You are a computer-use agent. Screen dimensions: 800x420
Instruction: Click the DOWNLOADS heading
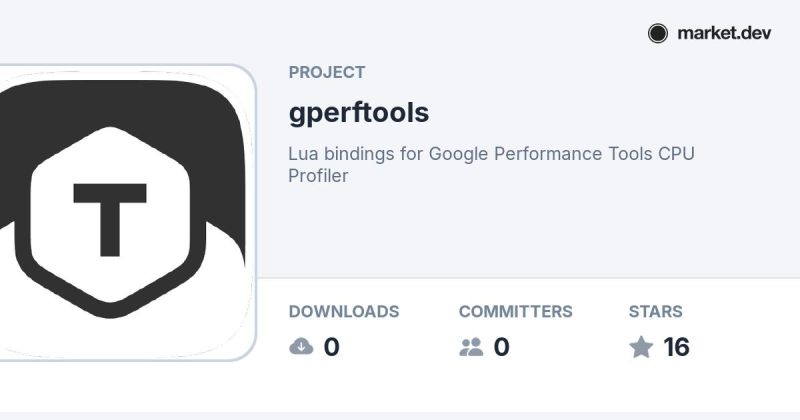coord(344,311)
